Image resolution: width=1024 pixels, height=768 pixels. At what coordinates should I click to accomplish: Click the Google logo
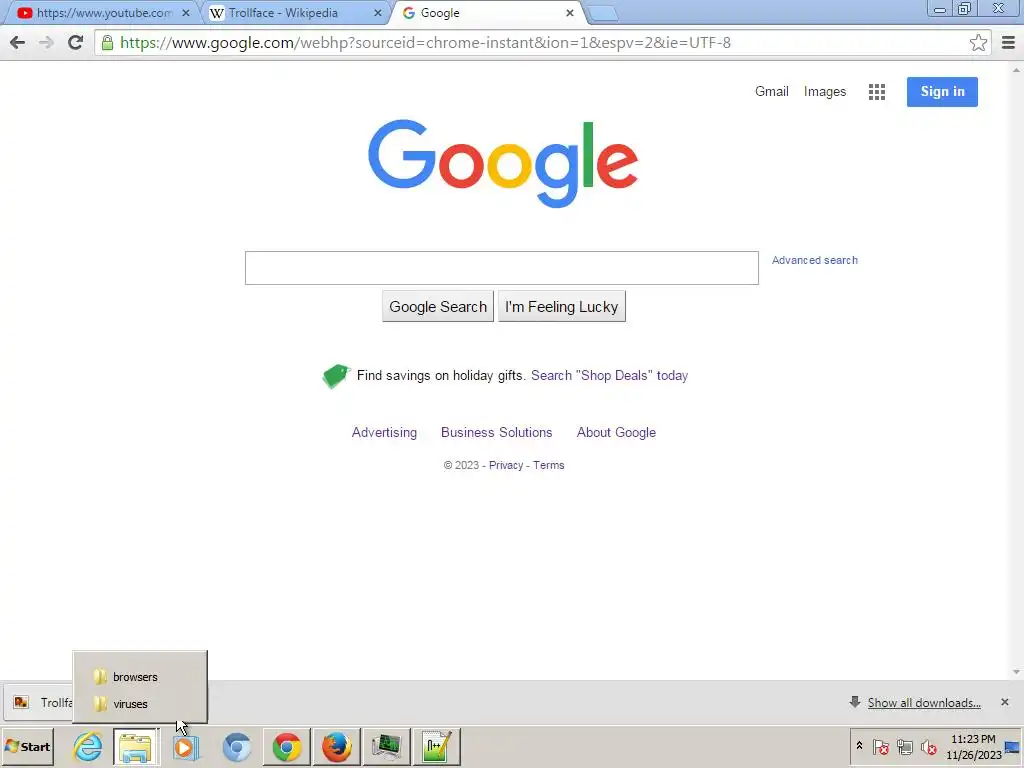(x=503, y=163)
